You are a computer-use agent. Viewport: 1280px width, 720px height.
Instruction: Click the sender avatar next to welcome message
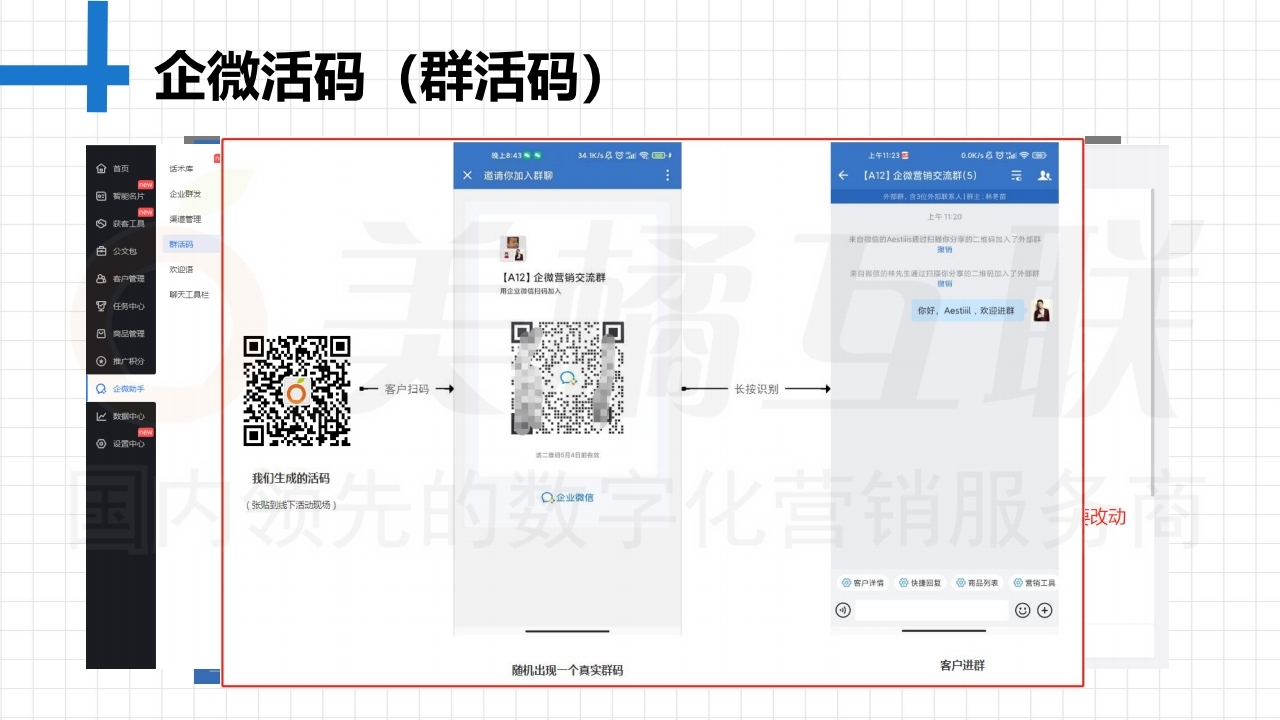coord(1043,310)
